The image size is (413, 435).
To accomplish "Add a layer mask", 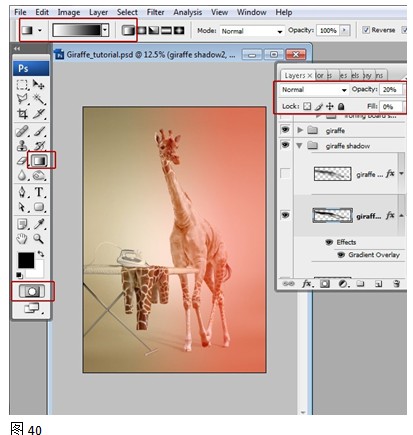I will 325,284.
